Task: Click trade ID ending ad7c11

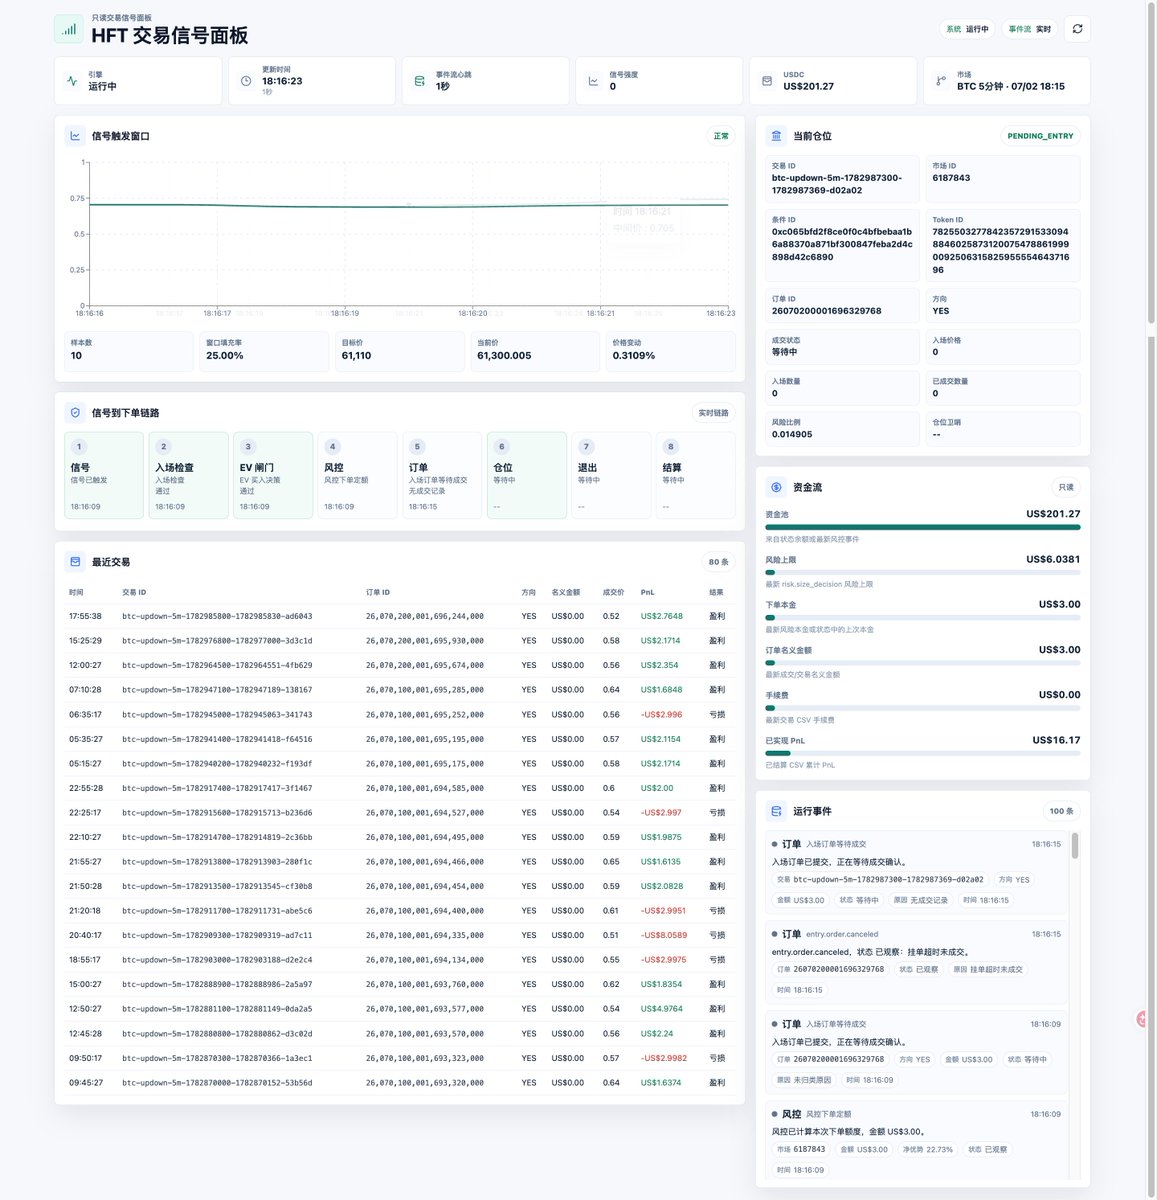Action: (x=217, y=936)
